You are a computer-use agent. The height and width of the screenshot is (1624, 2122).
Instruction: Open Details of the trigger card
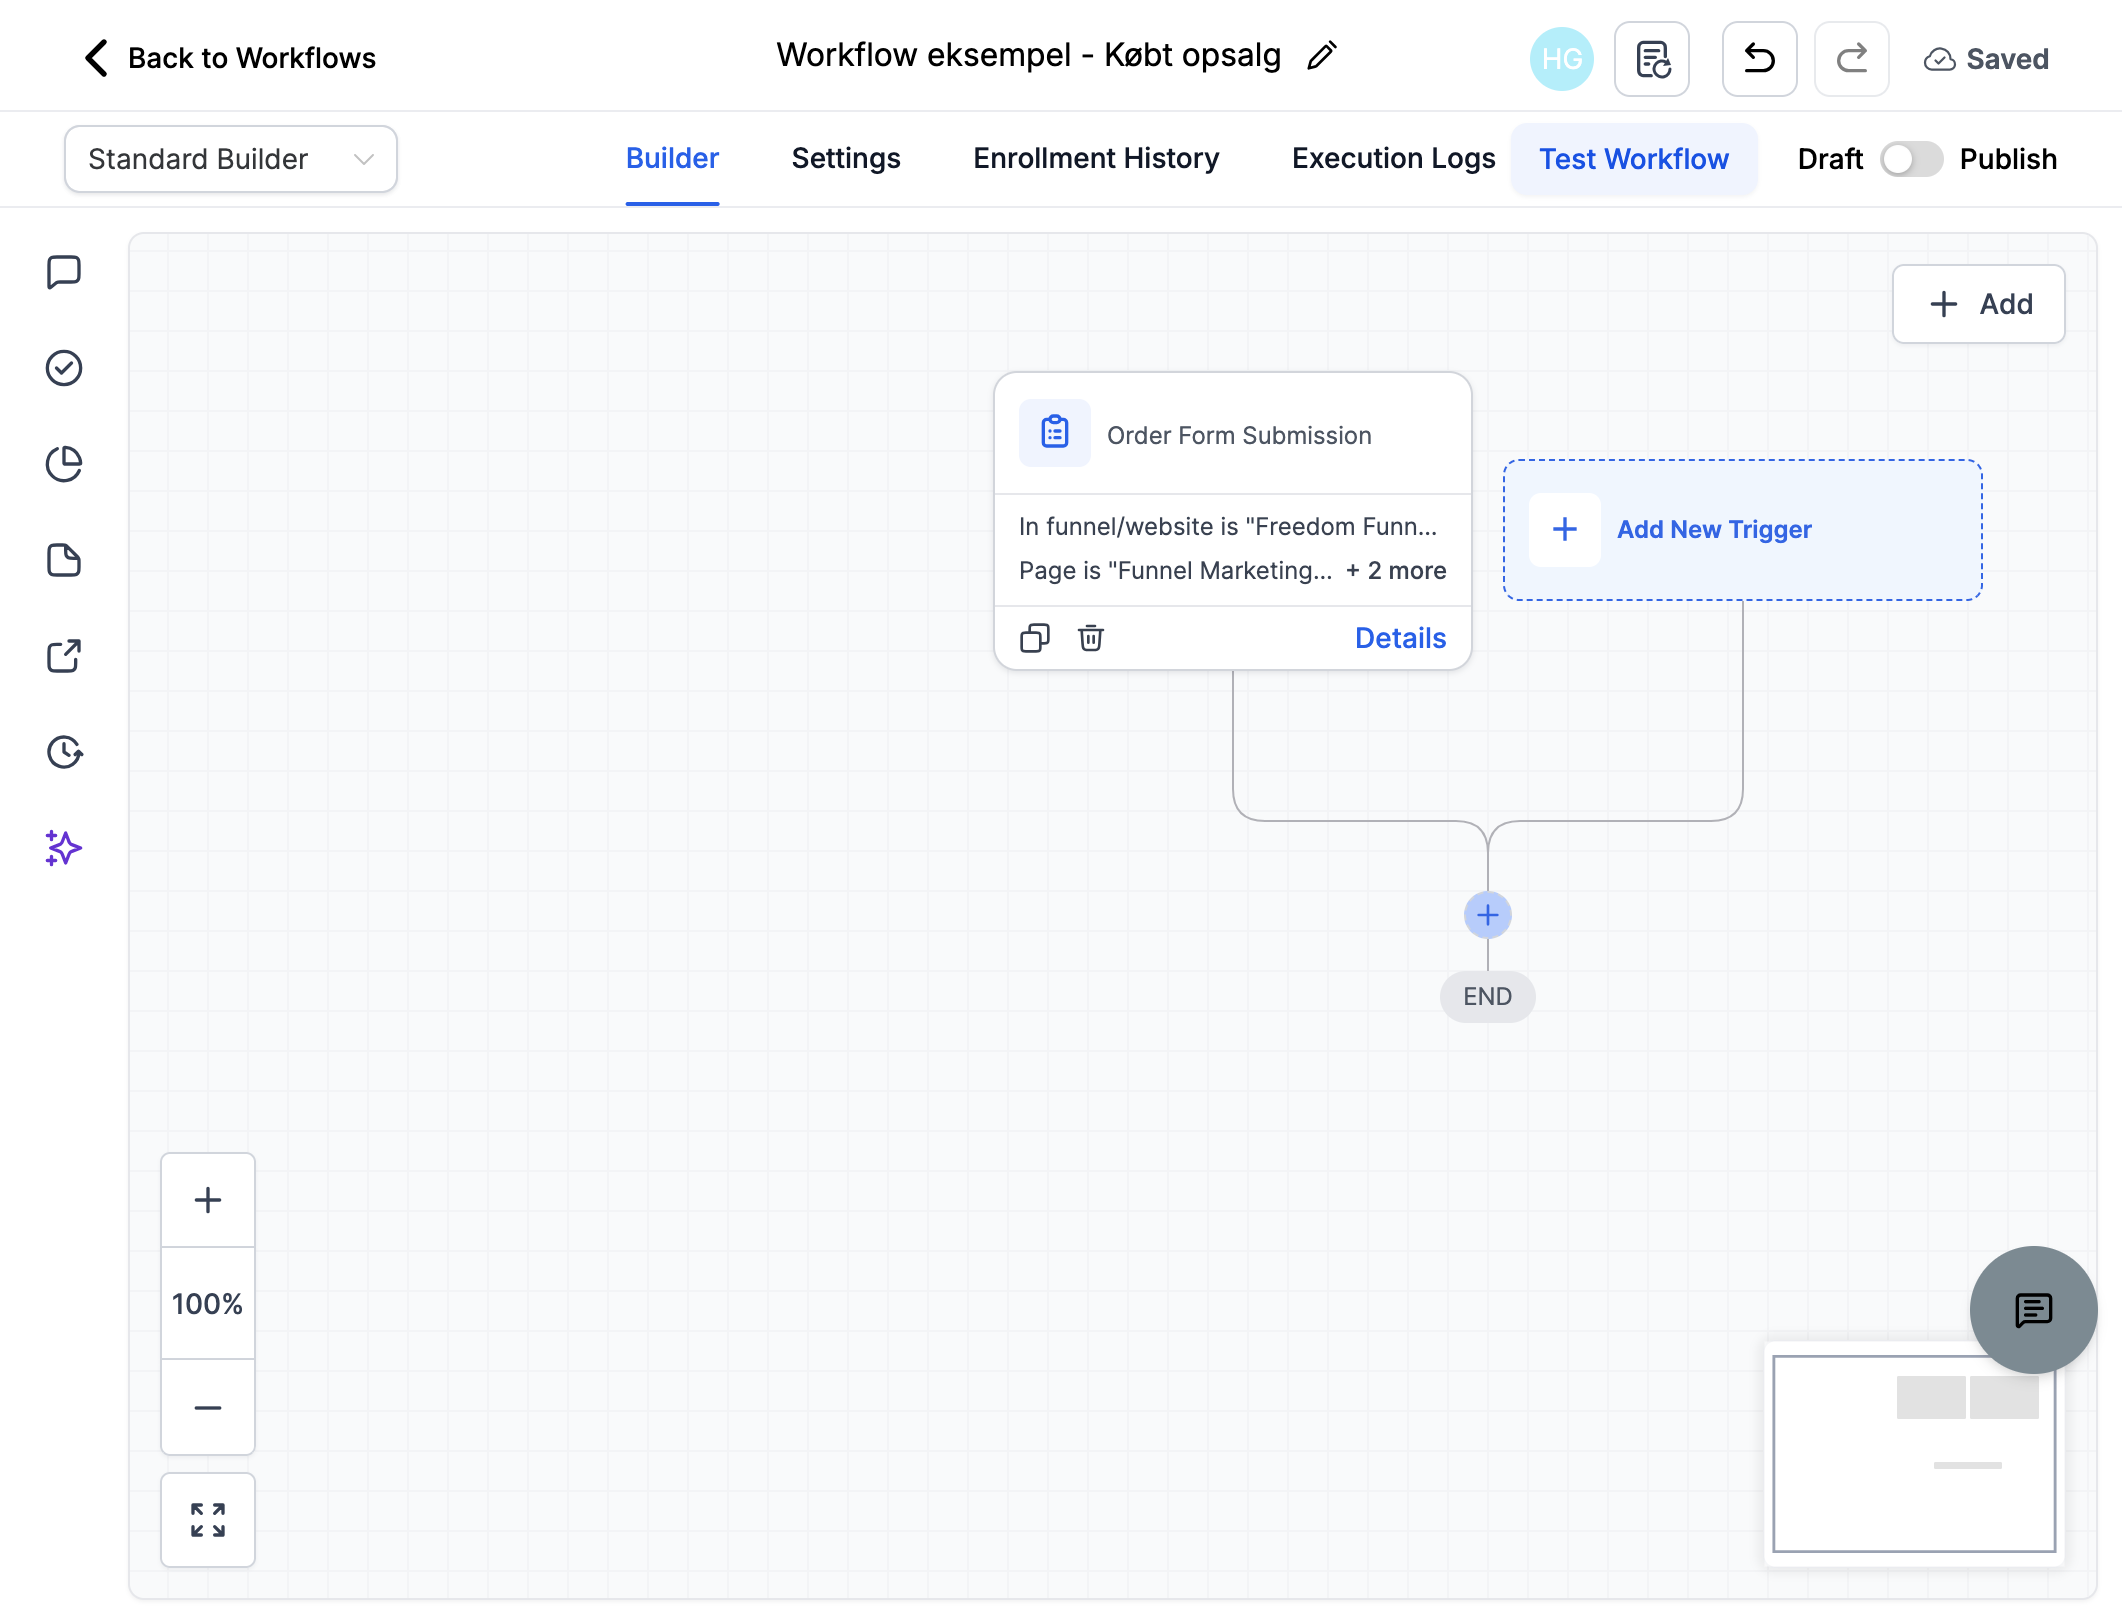(x=1400, y=638)
